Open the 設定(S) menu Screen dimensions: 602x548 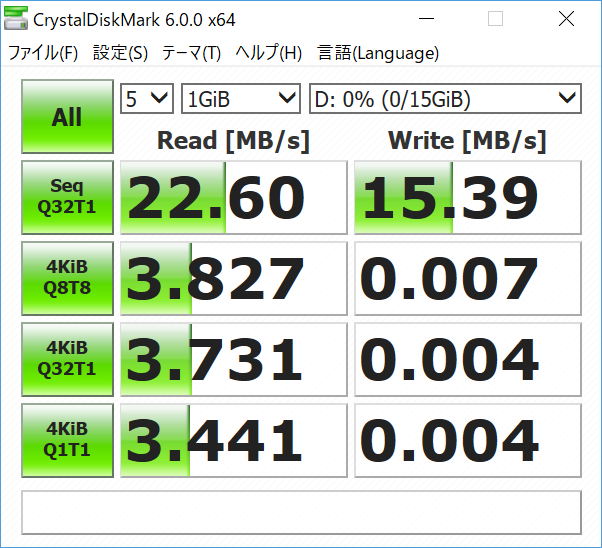pyautogui.click(x=120, y=53)
